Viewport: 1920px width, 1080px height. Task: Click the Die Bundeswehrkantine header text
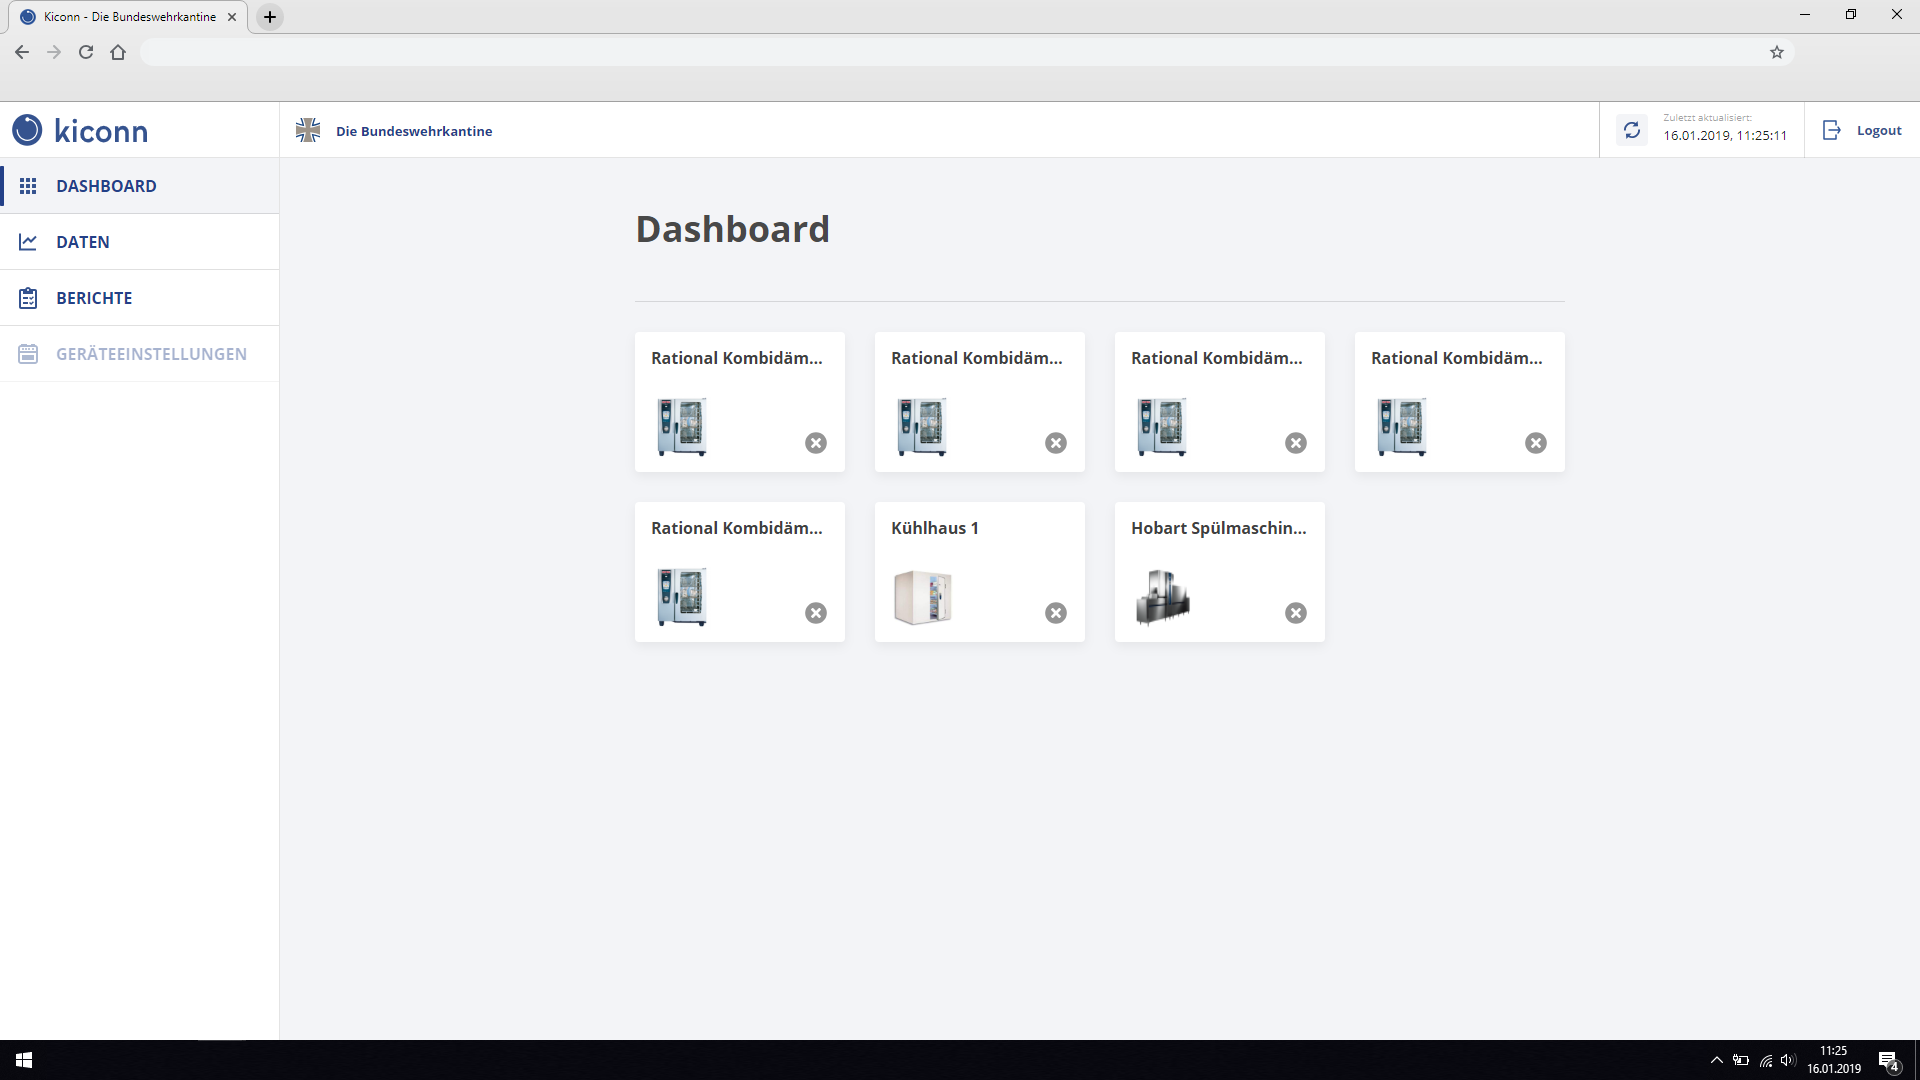(414, 131)
